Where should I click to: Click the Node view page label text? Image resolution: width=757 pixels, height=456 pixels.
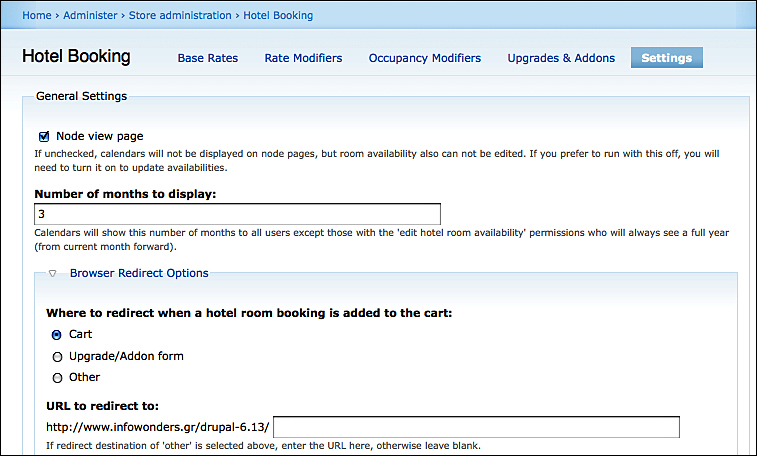[99, 136]
